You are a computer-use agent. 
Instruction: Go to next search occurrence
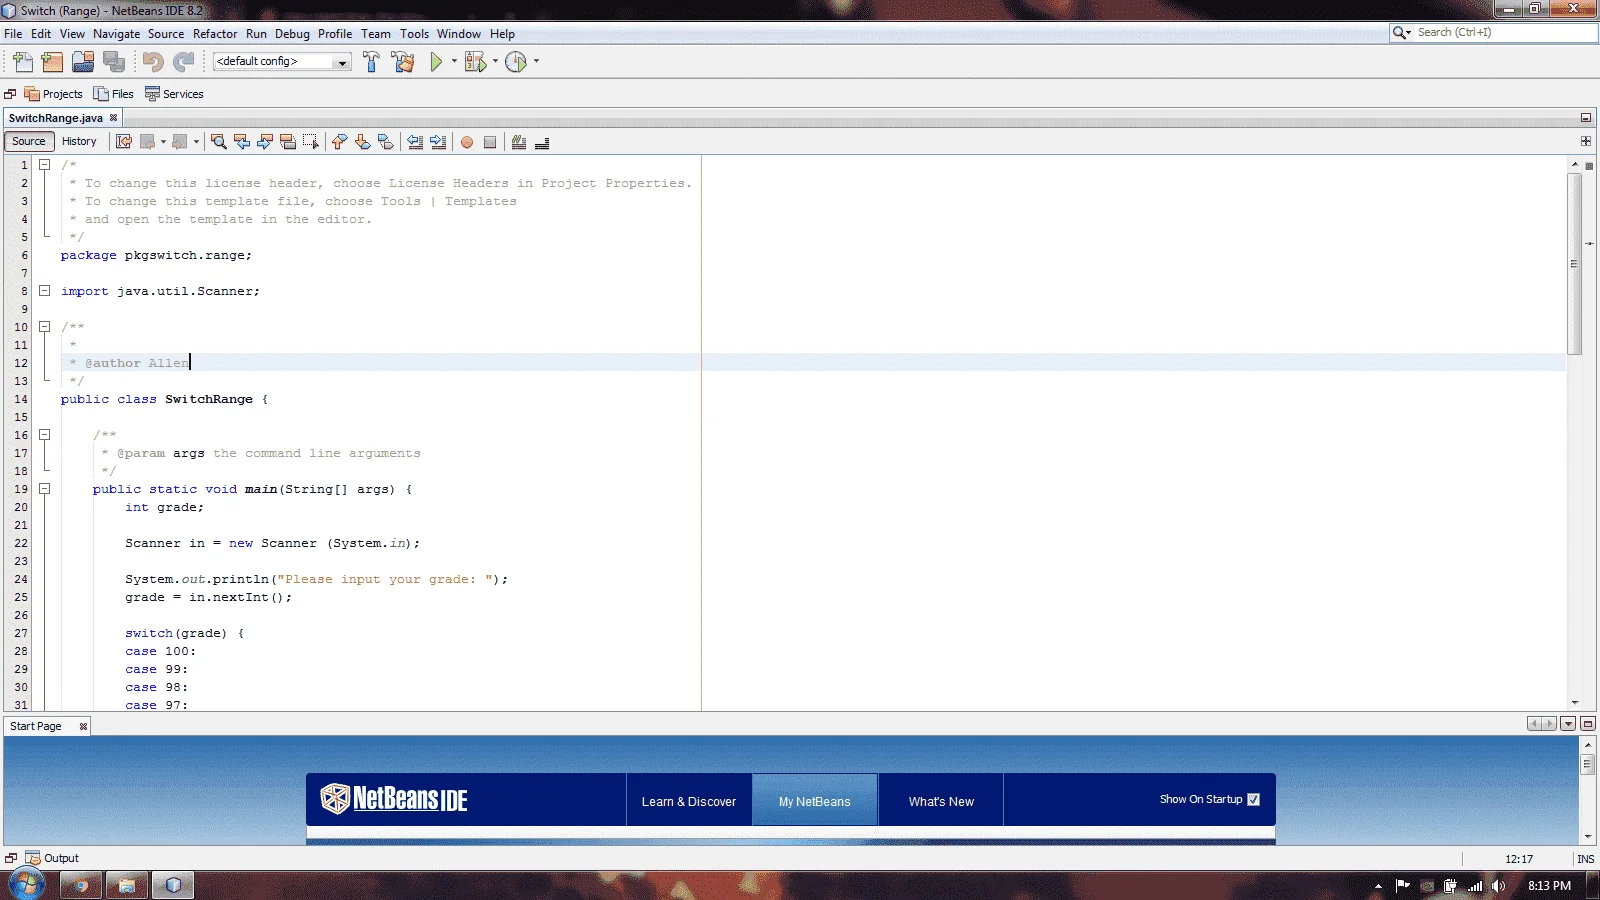click(265, 142)
